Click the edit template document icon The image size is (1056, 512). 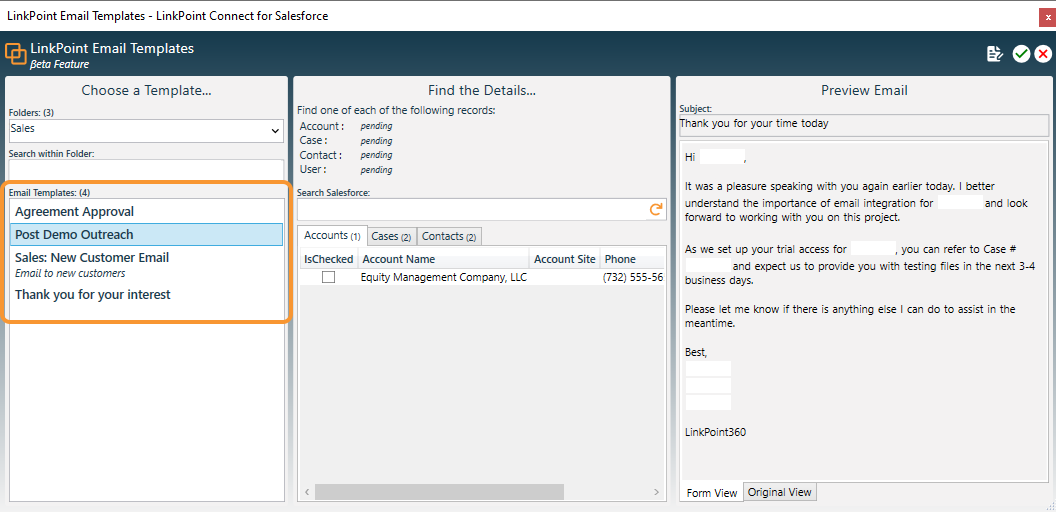[995, 55]
